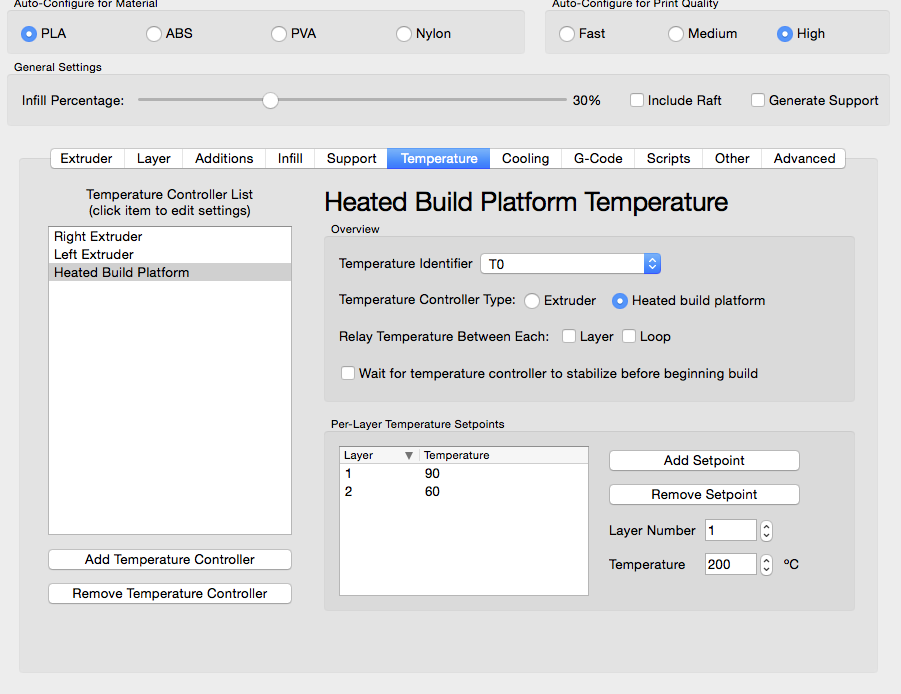The width and height of the screenshot is (901, 694).
Task: Open the G-Code tab
Action: click(x=598, y=158)
